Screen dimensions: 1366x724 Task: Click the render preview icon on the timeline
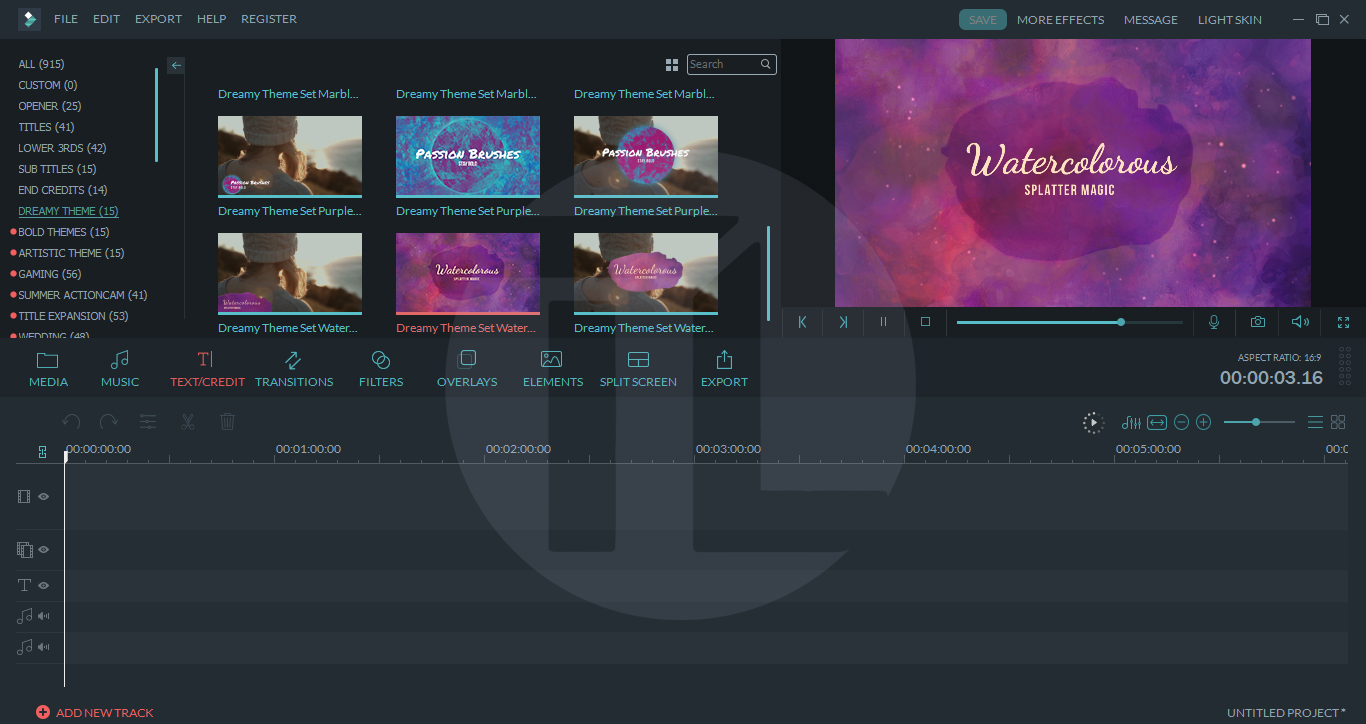click(x=1093, y=422)
